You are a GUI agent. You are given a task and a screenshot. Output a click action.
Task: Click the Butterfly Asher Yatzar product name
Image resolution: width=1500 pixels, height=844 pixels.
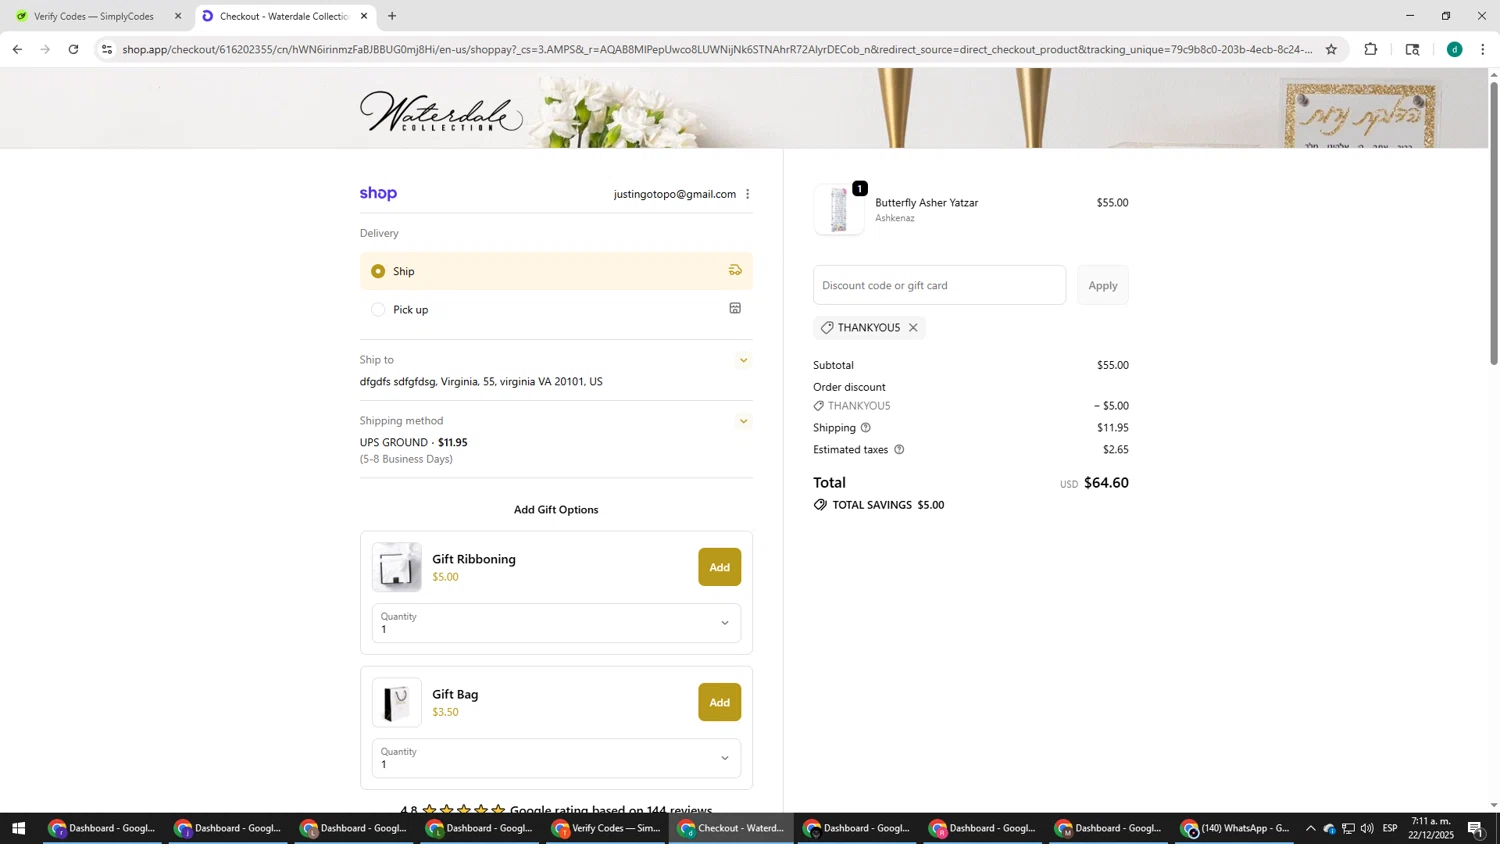click(926, 202)
